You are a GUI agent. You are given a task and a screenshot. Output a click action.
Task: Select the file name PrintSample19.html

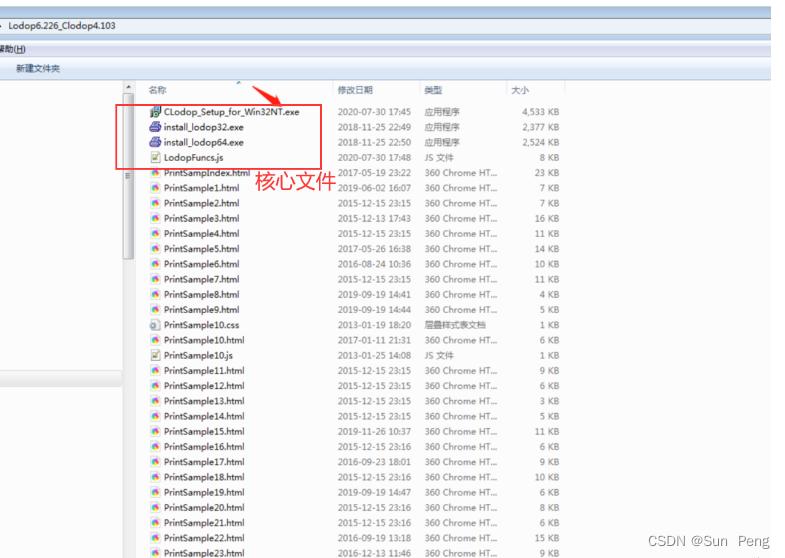[204, 492]
